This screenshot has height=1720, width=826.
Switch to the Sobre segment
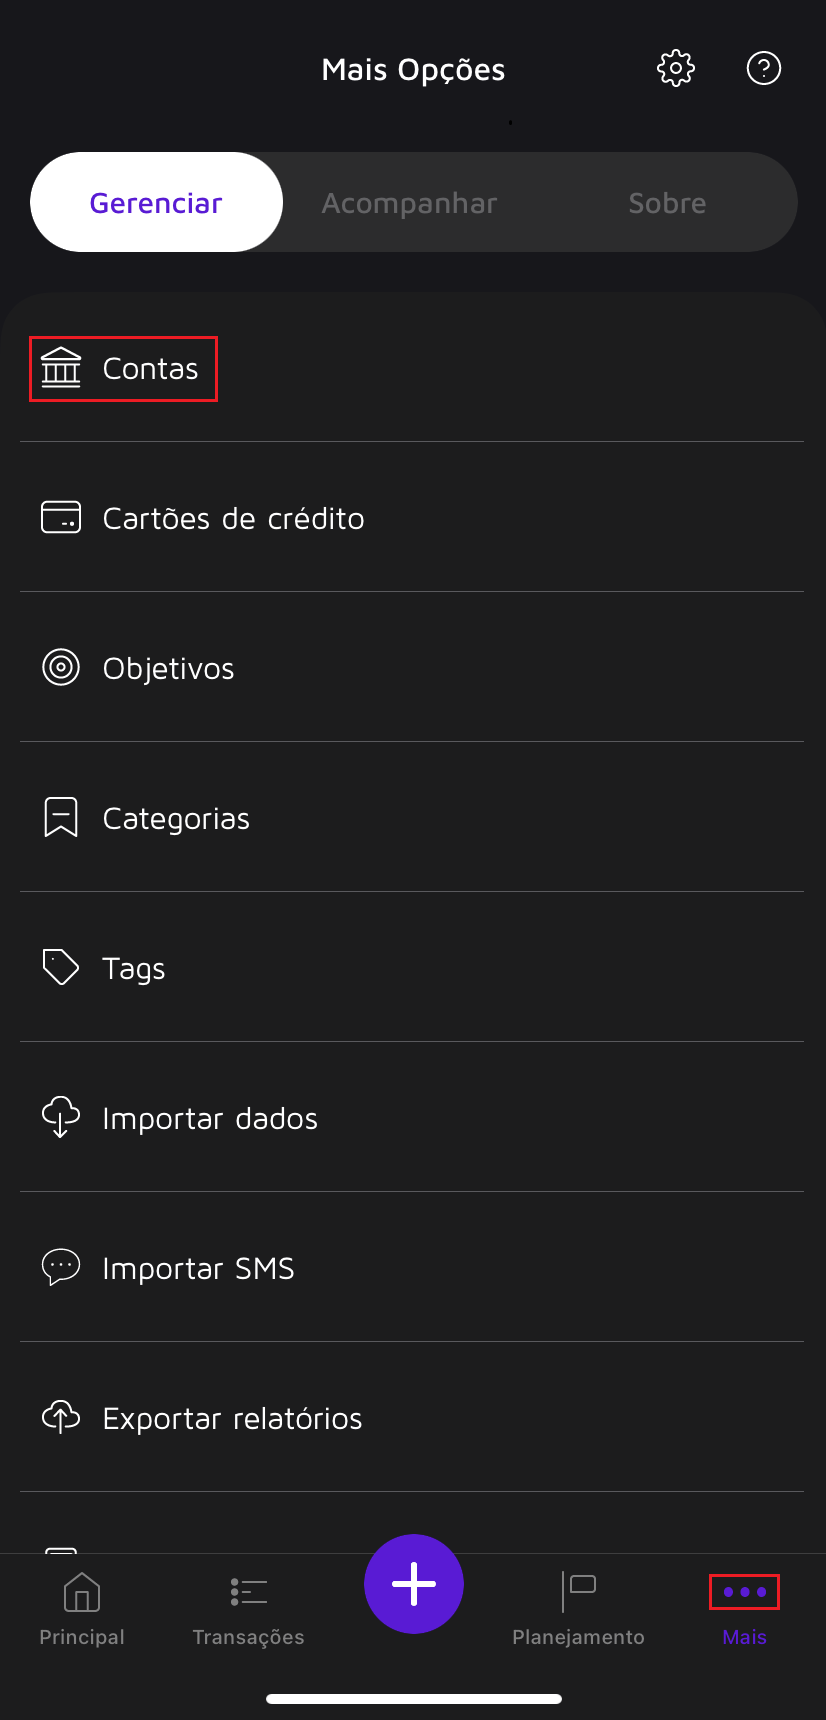pos(667,203)
